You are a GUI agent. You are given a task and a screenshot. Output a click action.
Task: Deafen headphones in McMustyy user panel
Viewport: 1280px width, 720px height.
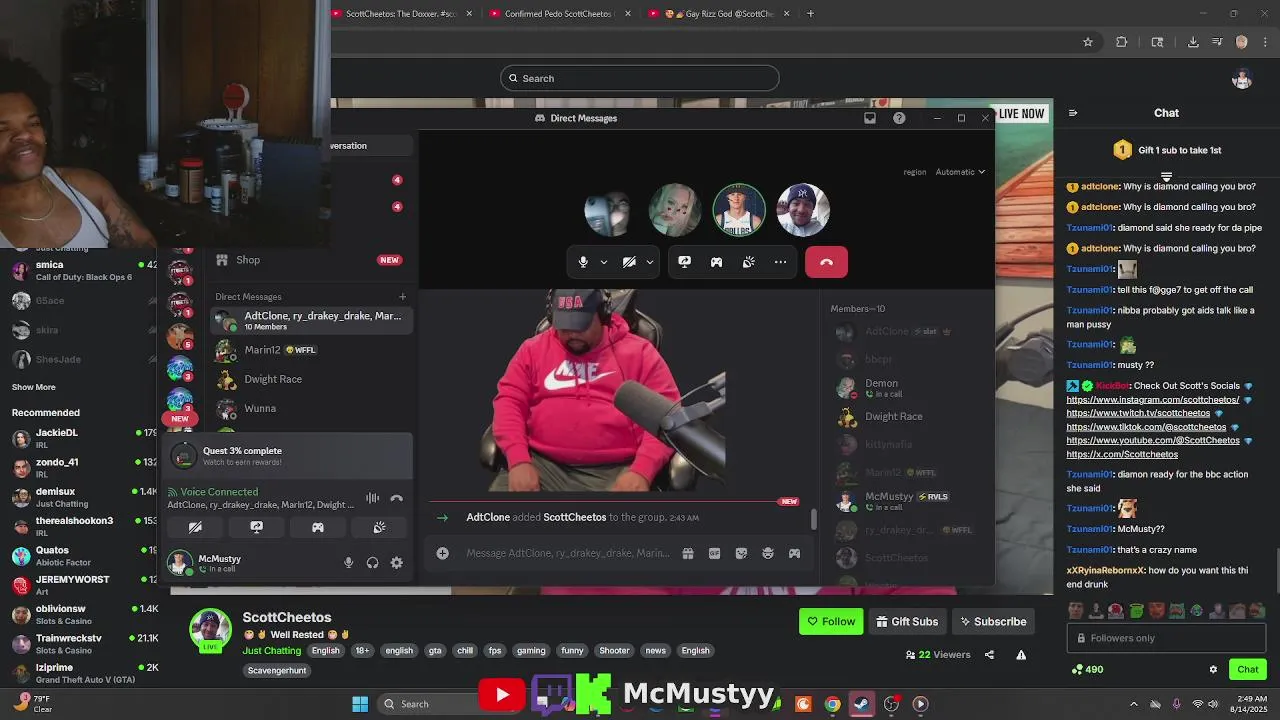(x=372, y=563)
